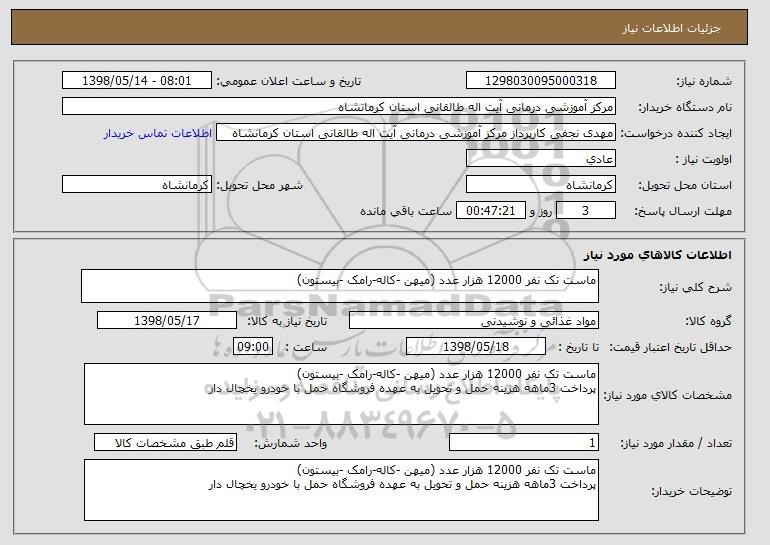Click the شماره نیاز label

[704, 81]
